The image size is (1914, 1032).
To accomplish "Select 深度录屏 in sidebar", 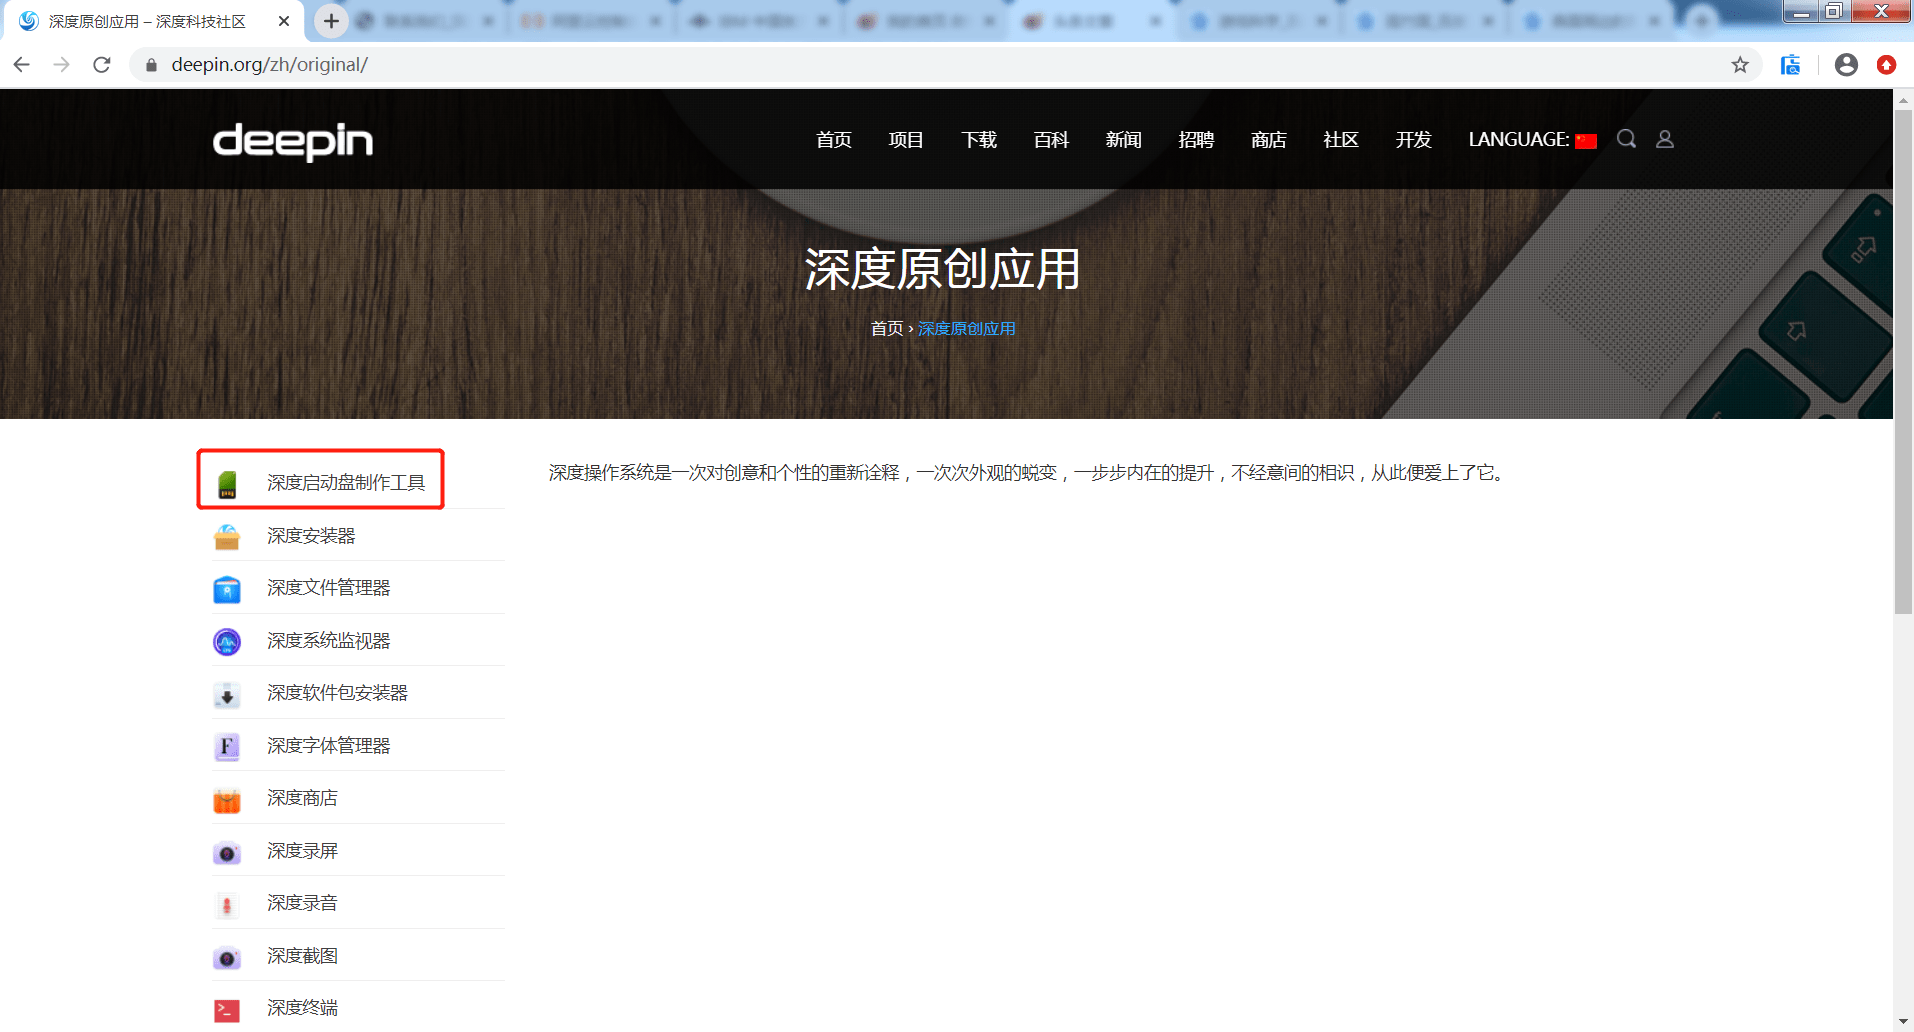I will tap(302, 851).
